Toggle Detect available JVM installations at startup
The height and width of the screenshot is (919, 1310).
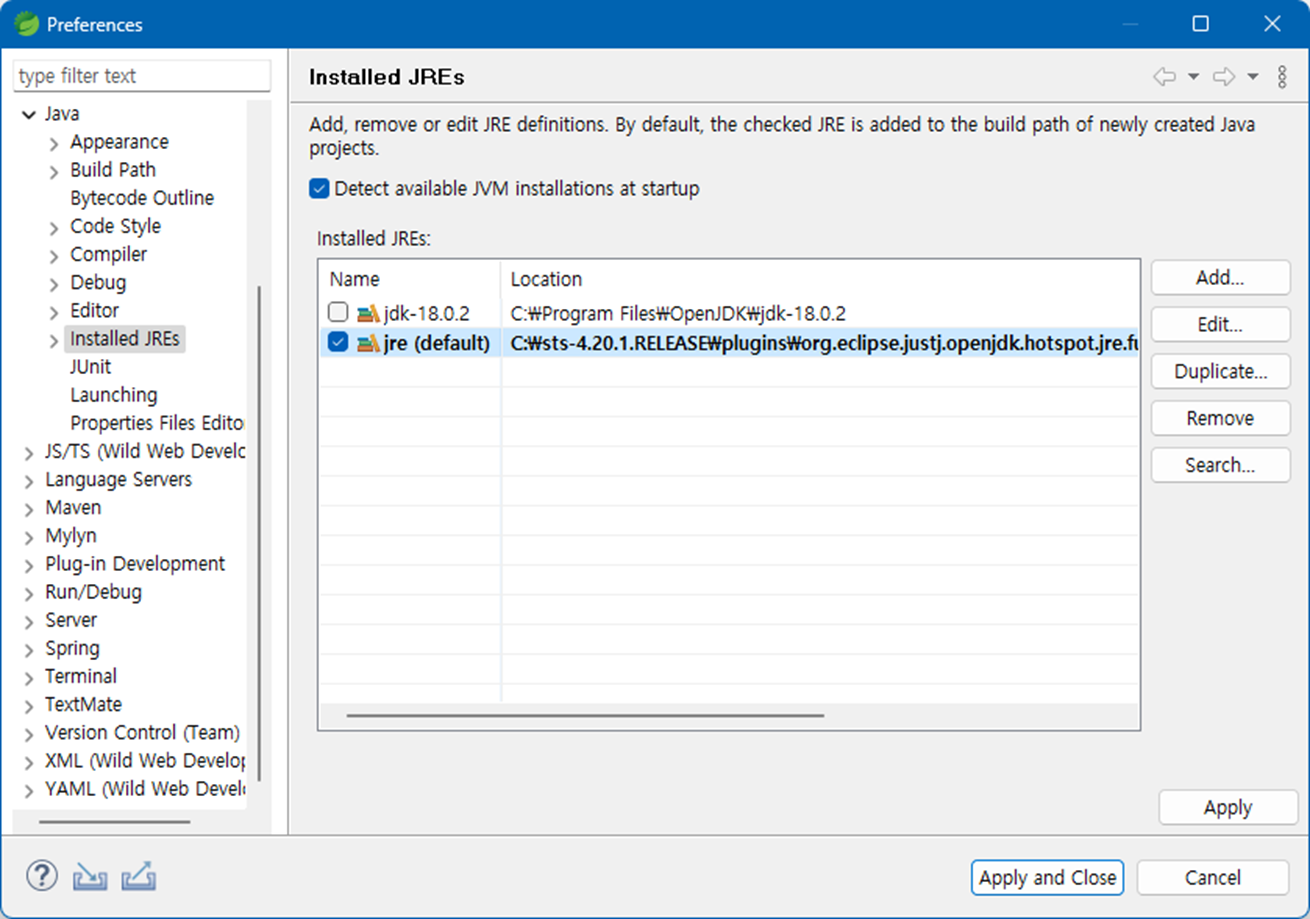319,188
